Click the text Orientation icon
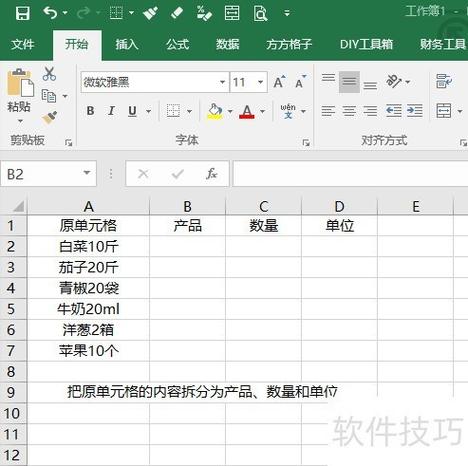Screen dimensions: 468x466 pyautogui.click(x=394, y=81)
